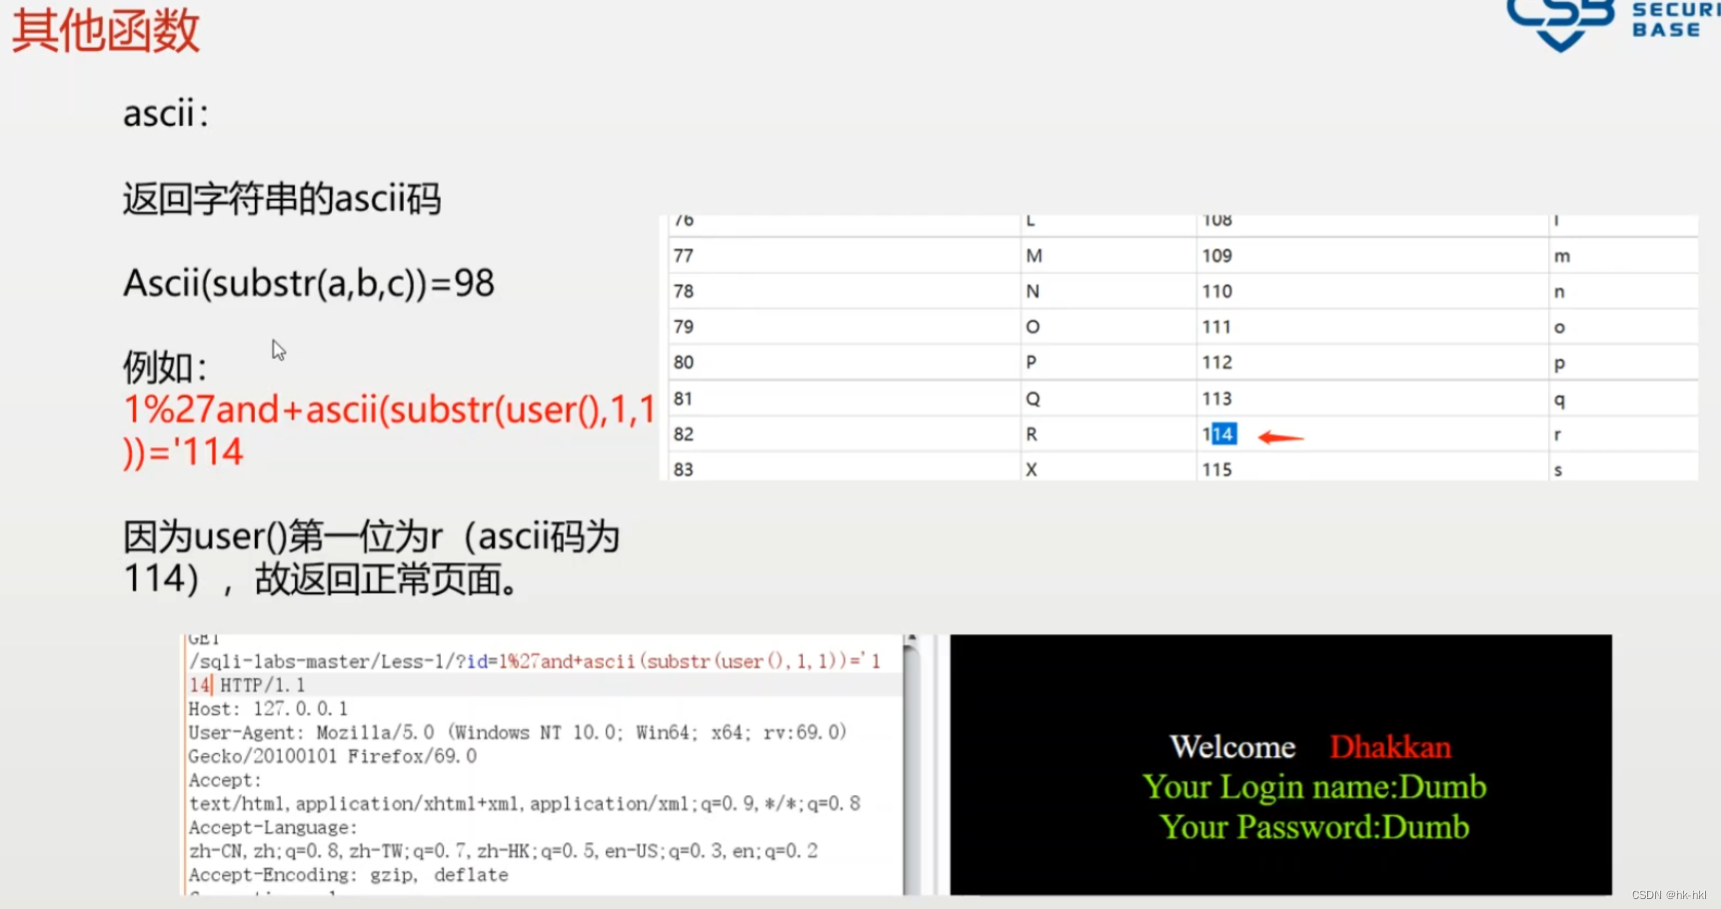Click the Host: 127.0.0.1 header line

(x=268, y=709)
